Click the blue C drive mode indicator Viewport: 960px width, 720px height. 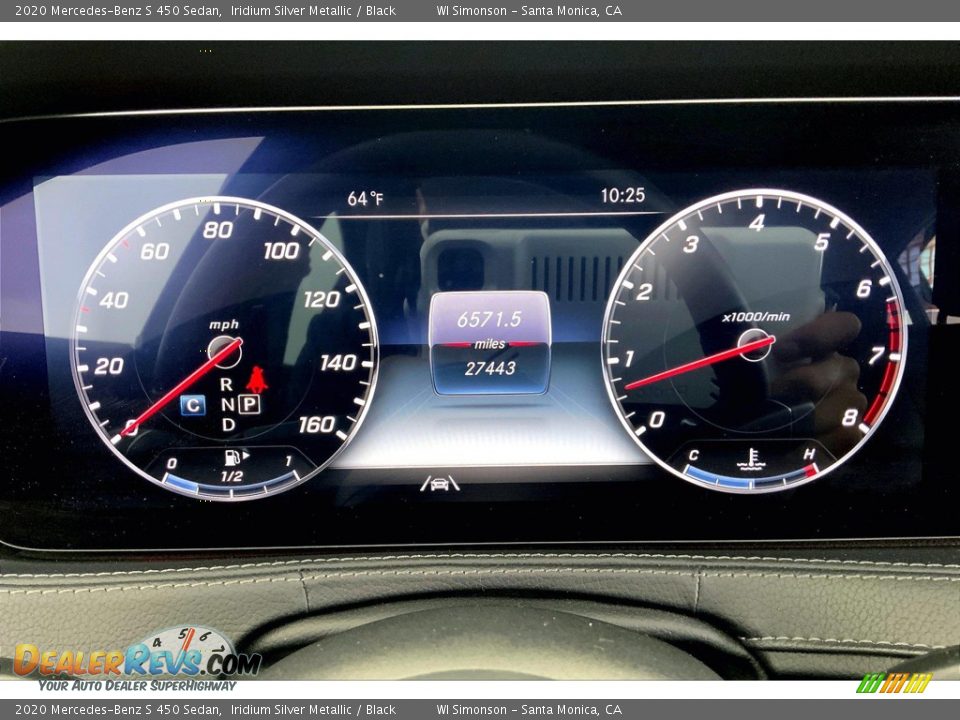click(193, 405)
